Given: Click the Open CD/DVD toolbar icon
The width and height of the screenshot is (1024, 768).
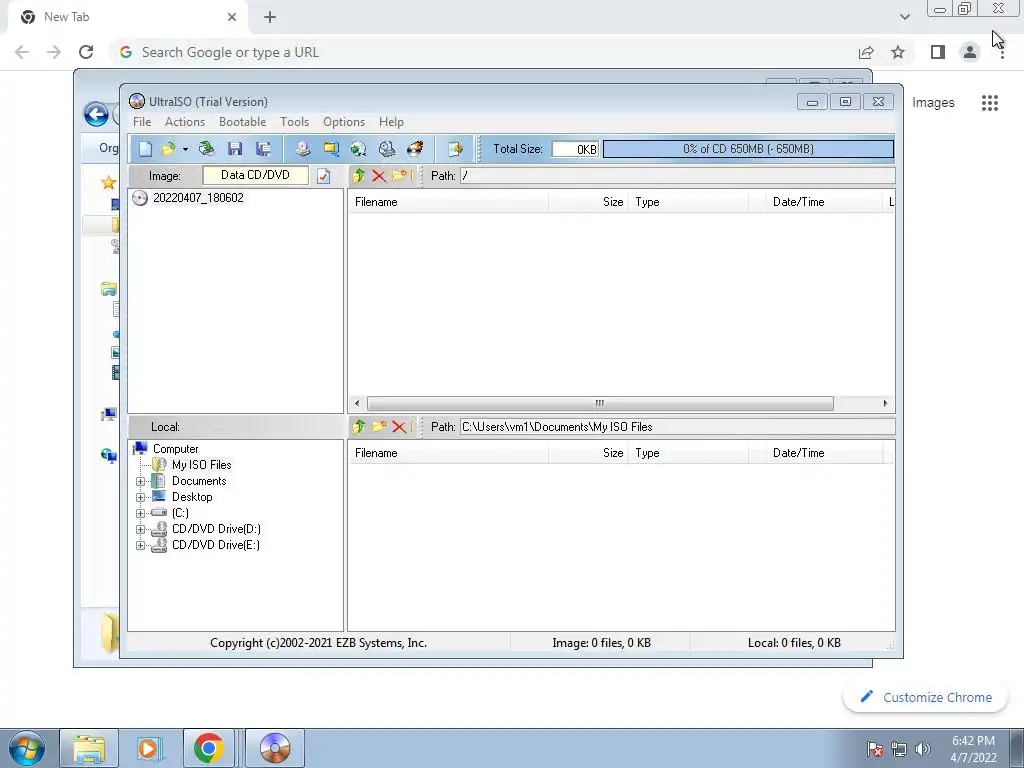Looking at the screenshot, I should click(x=206, y=149).
